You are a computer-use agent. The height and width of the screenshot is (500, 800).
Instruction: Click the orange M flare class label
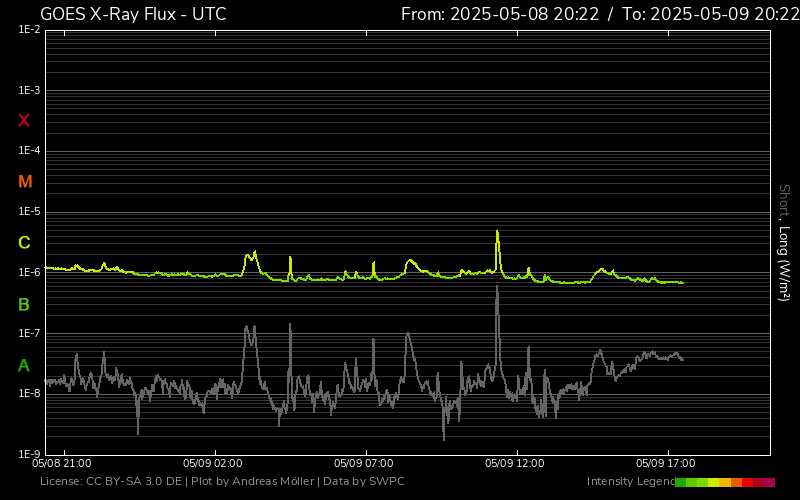click(x=25, y=182)
